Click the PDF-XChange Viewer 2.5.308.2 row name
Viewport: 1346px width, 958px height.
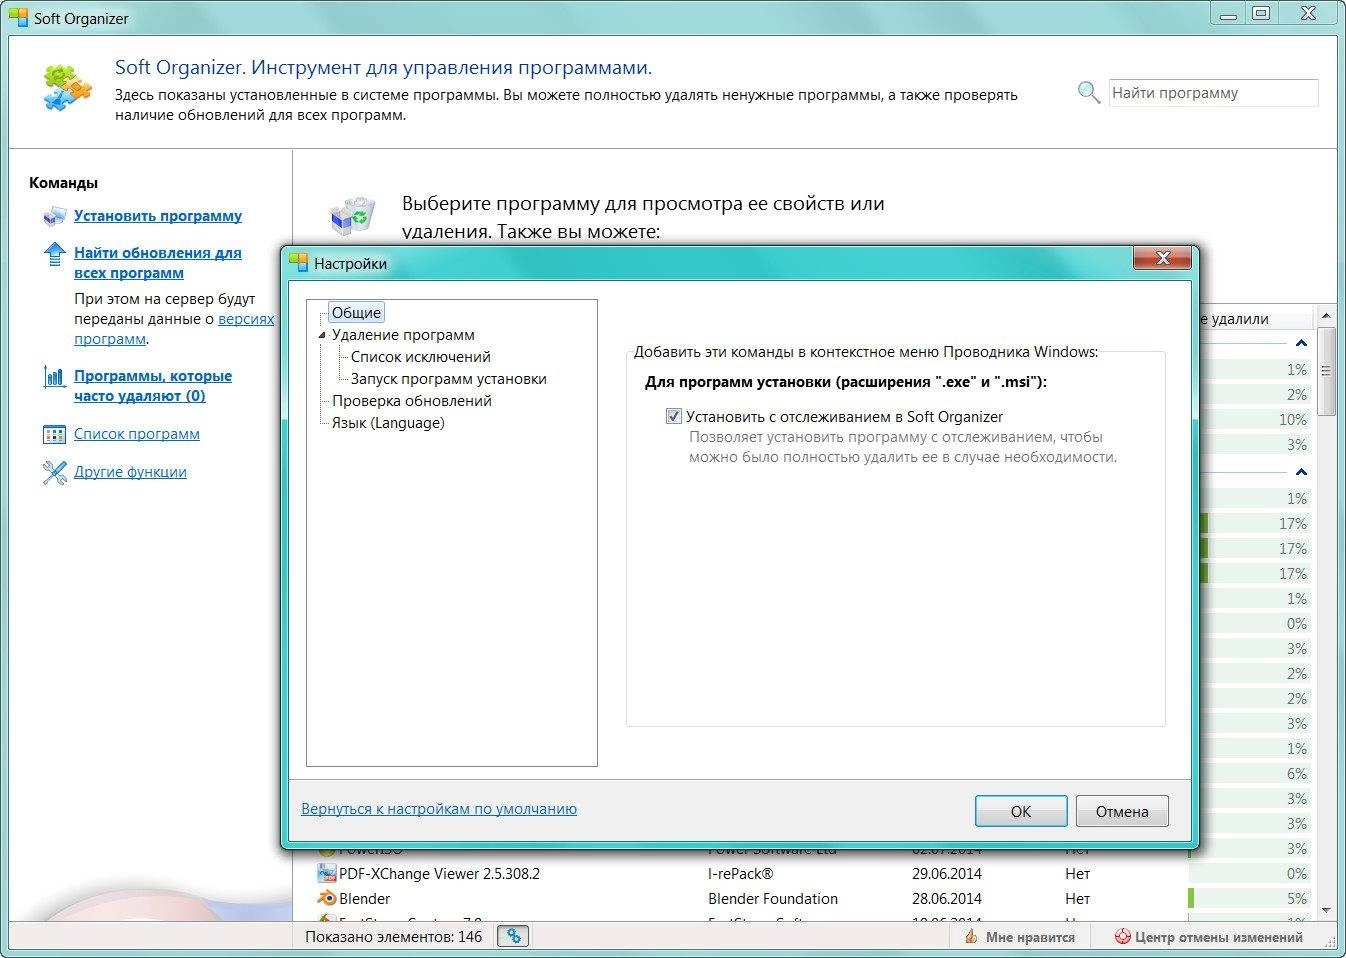[x=439, y=873]
